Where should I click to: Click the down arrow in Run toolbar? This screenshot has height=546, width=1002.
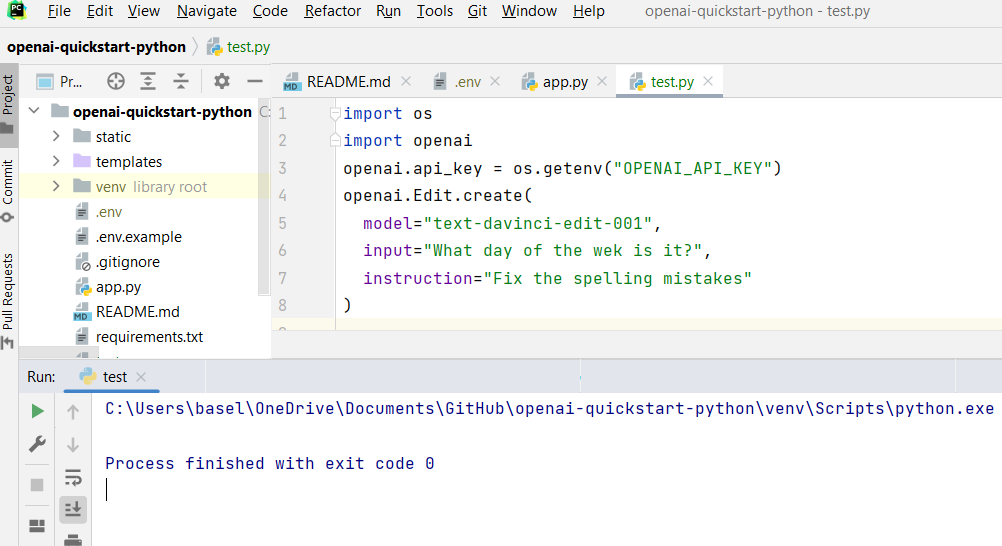pos(73,444)
